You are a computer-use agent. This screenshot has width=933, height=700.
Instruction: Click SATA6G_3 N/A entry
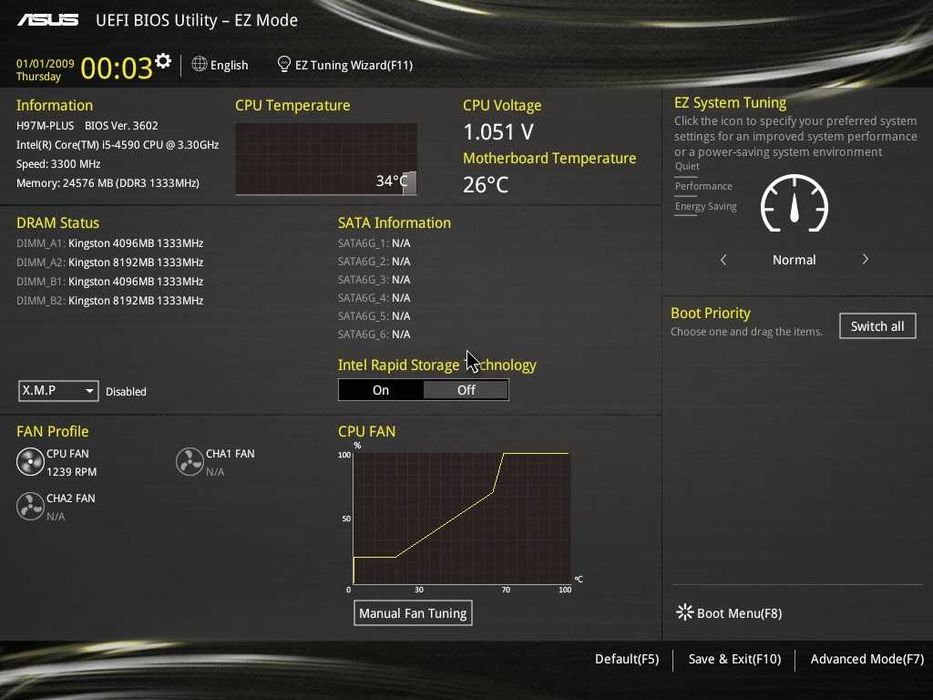374,280
